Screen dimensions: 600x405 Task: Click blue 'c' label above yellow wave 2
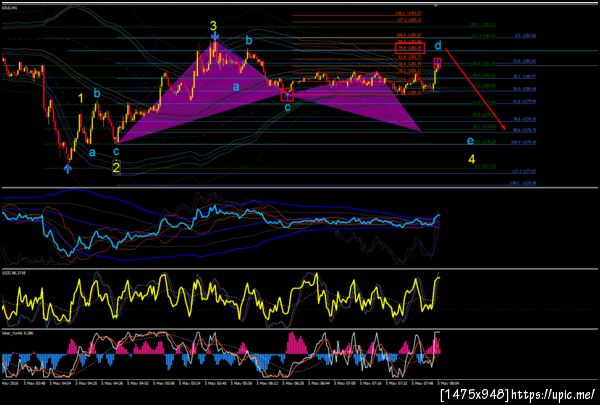tap(116, 151)
